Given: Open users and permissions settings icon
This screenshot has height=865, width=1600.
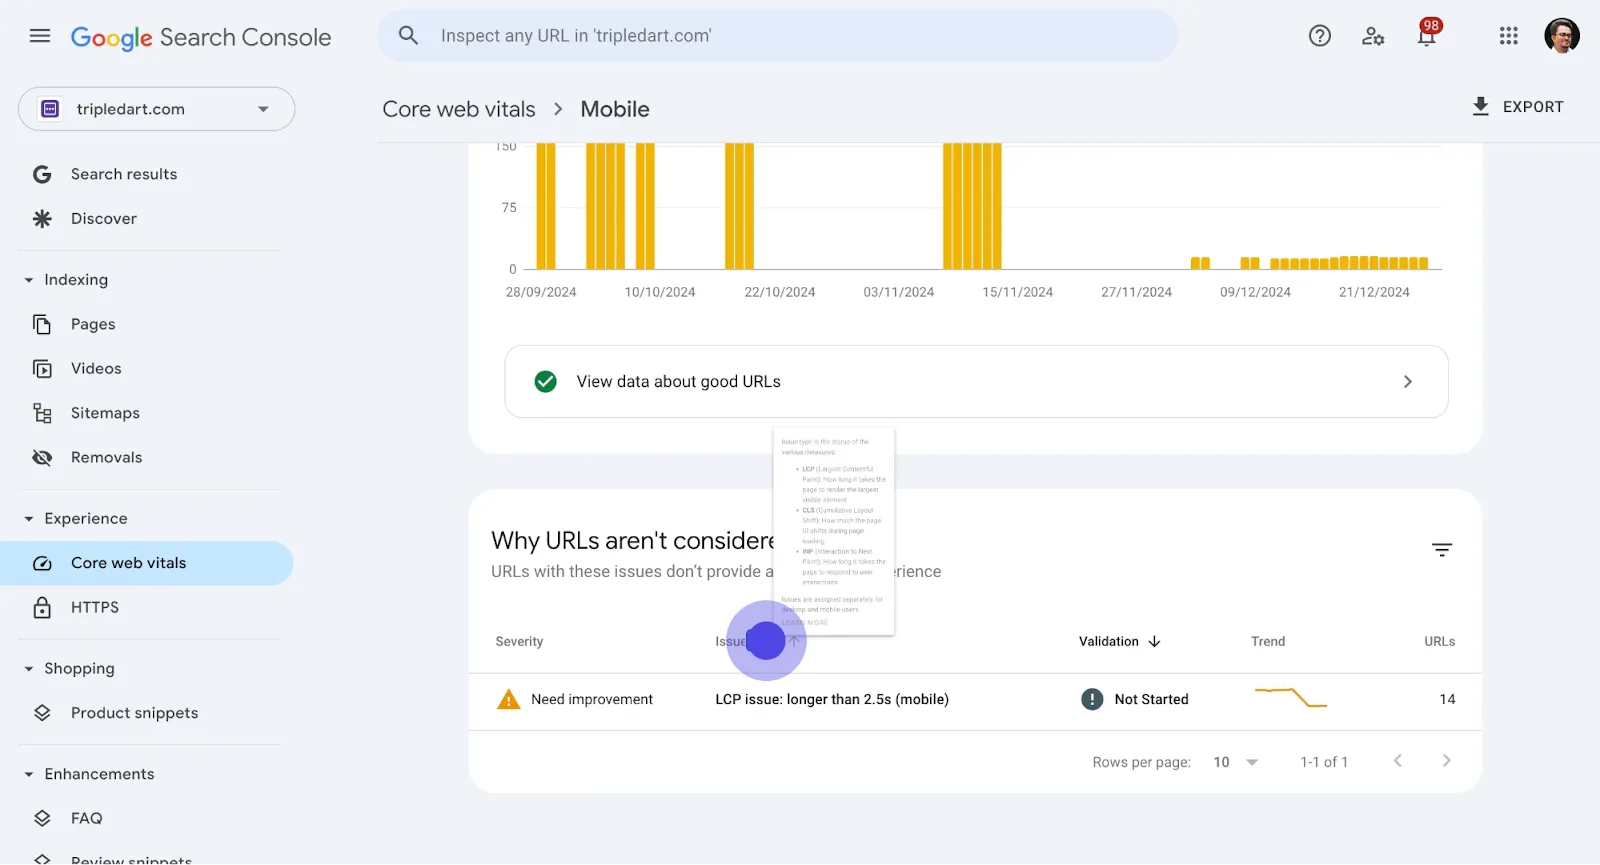Looking at the screenshot, I should point(1373,36).
